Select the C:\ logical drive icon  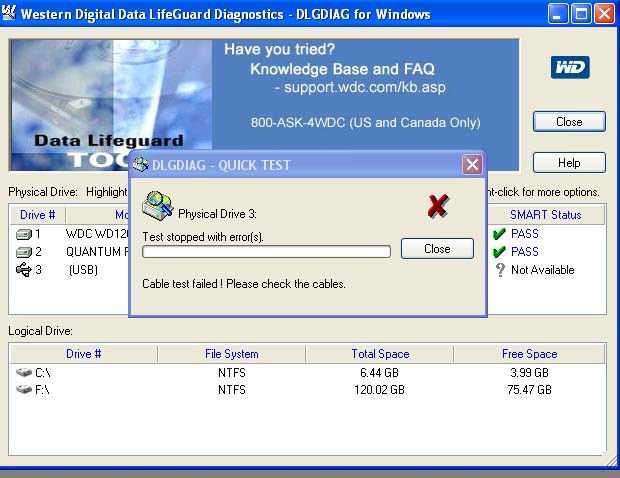tap(24, 372)
